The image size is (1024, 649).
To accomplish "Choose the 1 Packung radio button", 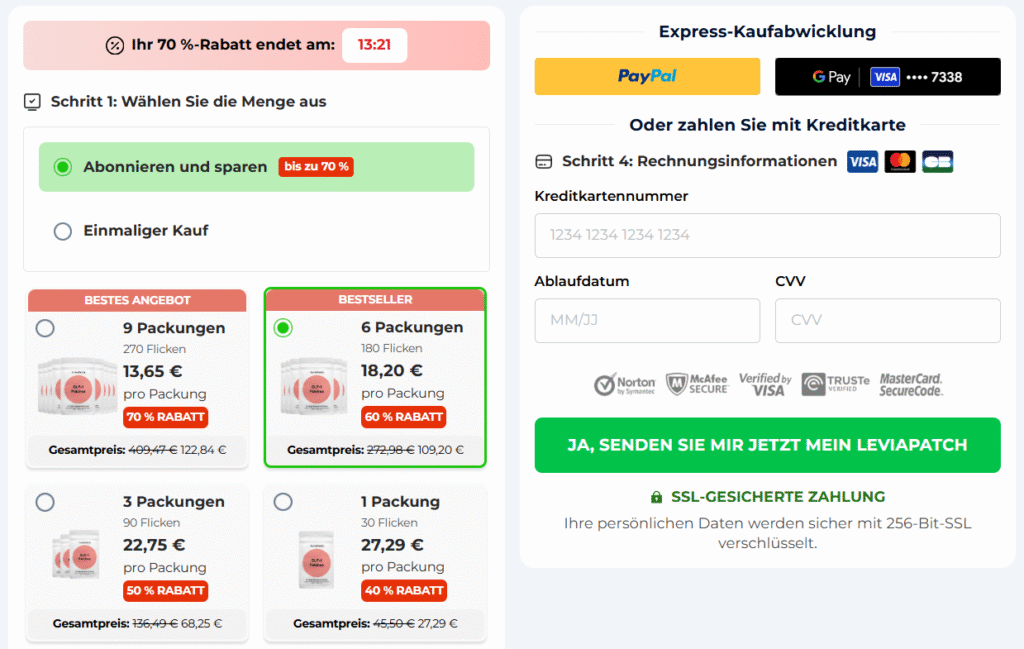I will (x=283, y=502).
